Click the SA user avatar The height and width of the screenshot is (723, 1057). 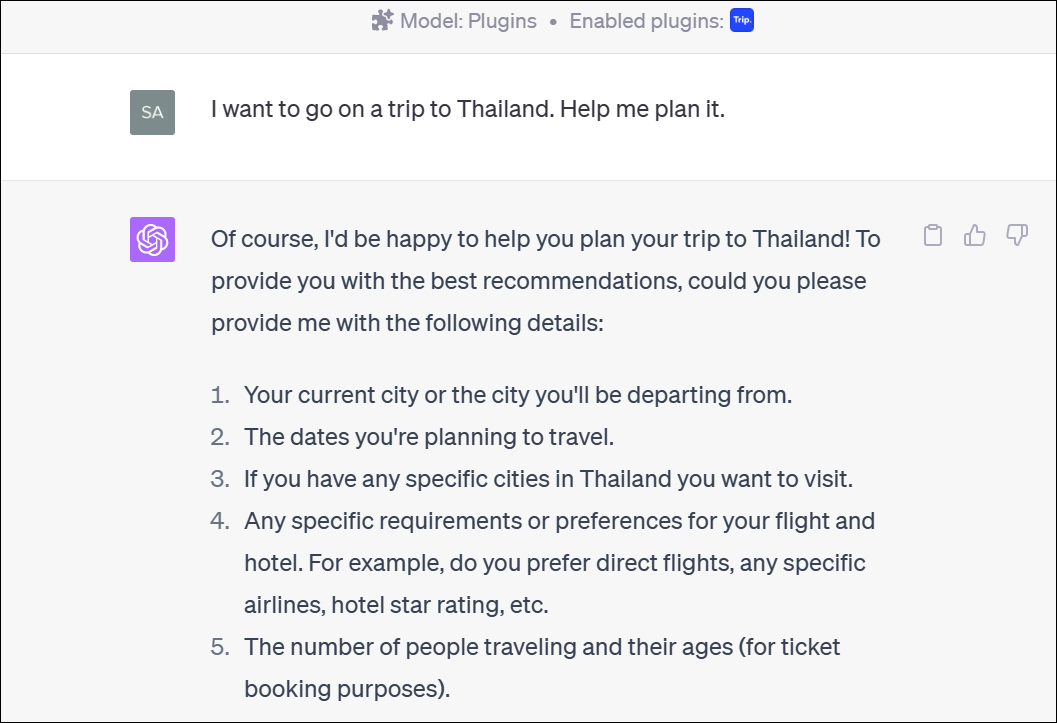click(152, 112)
